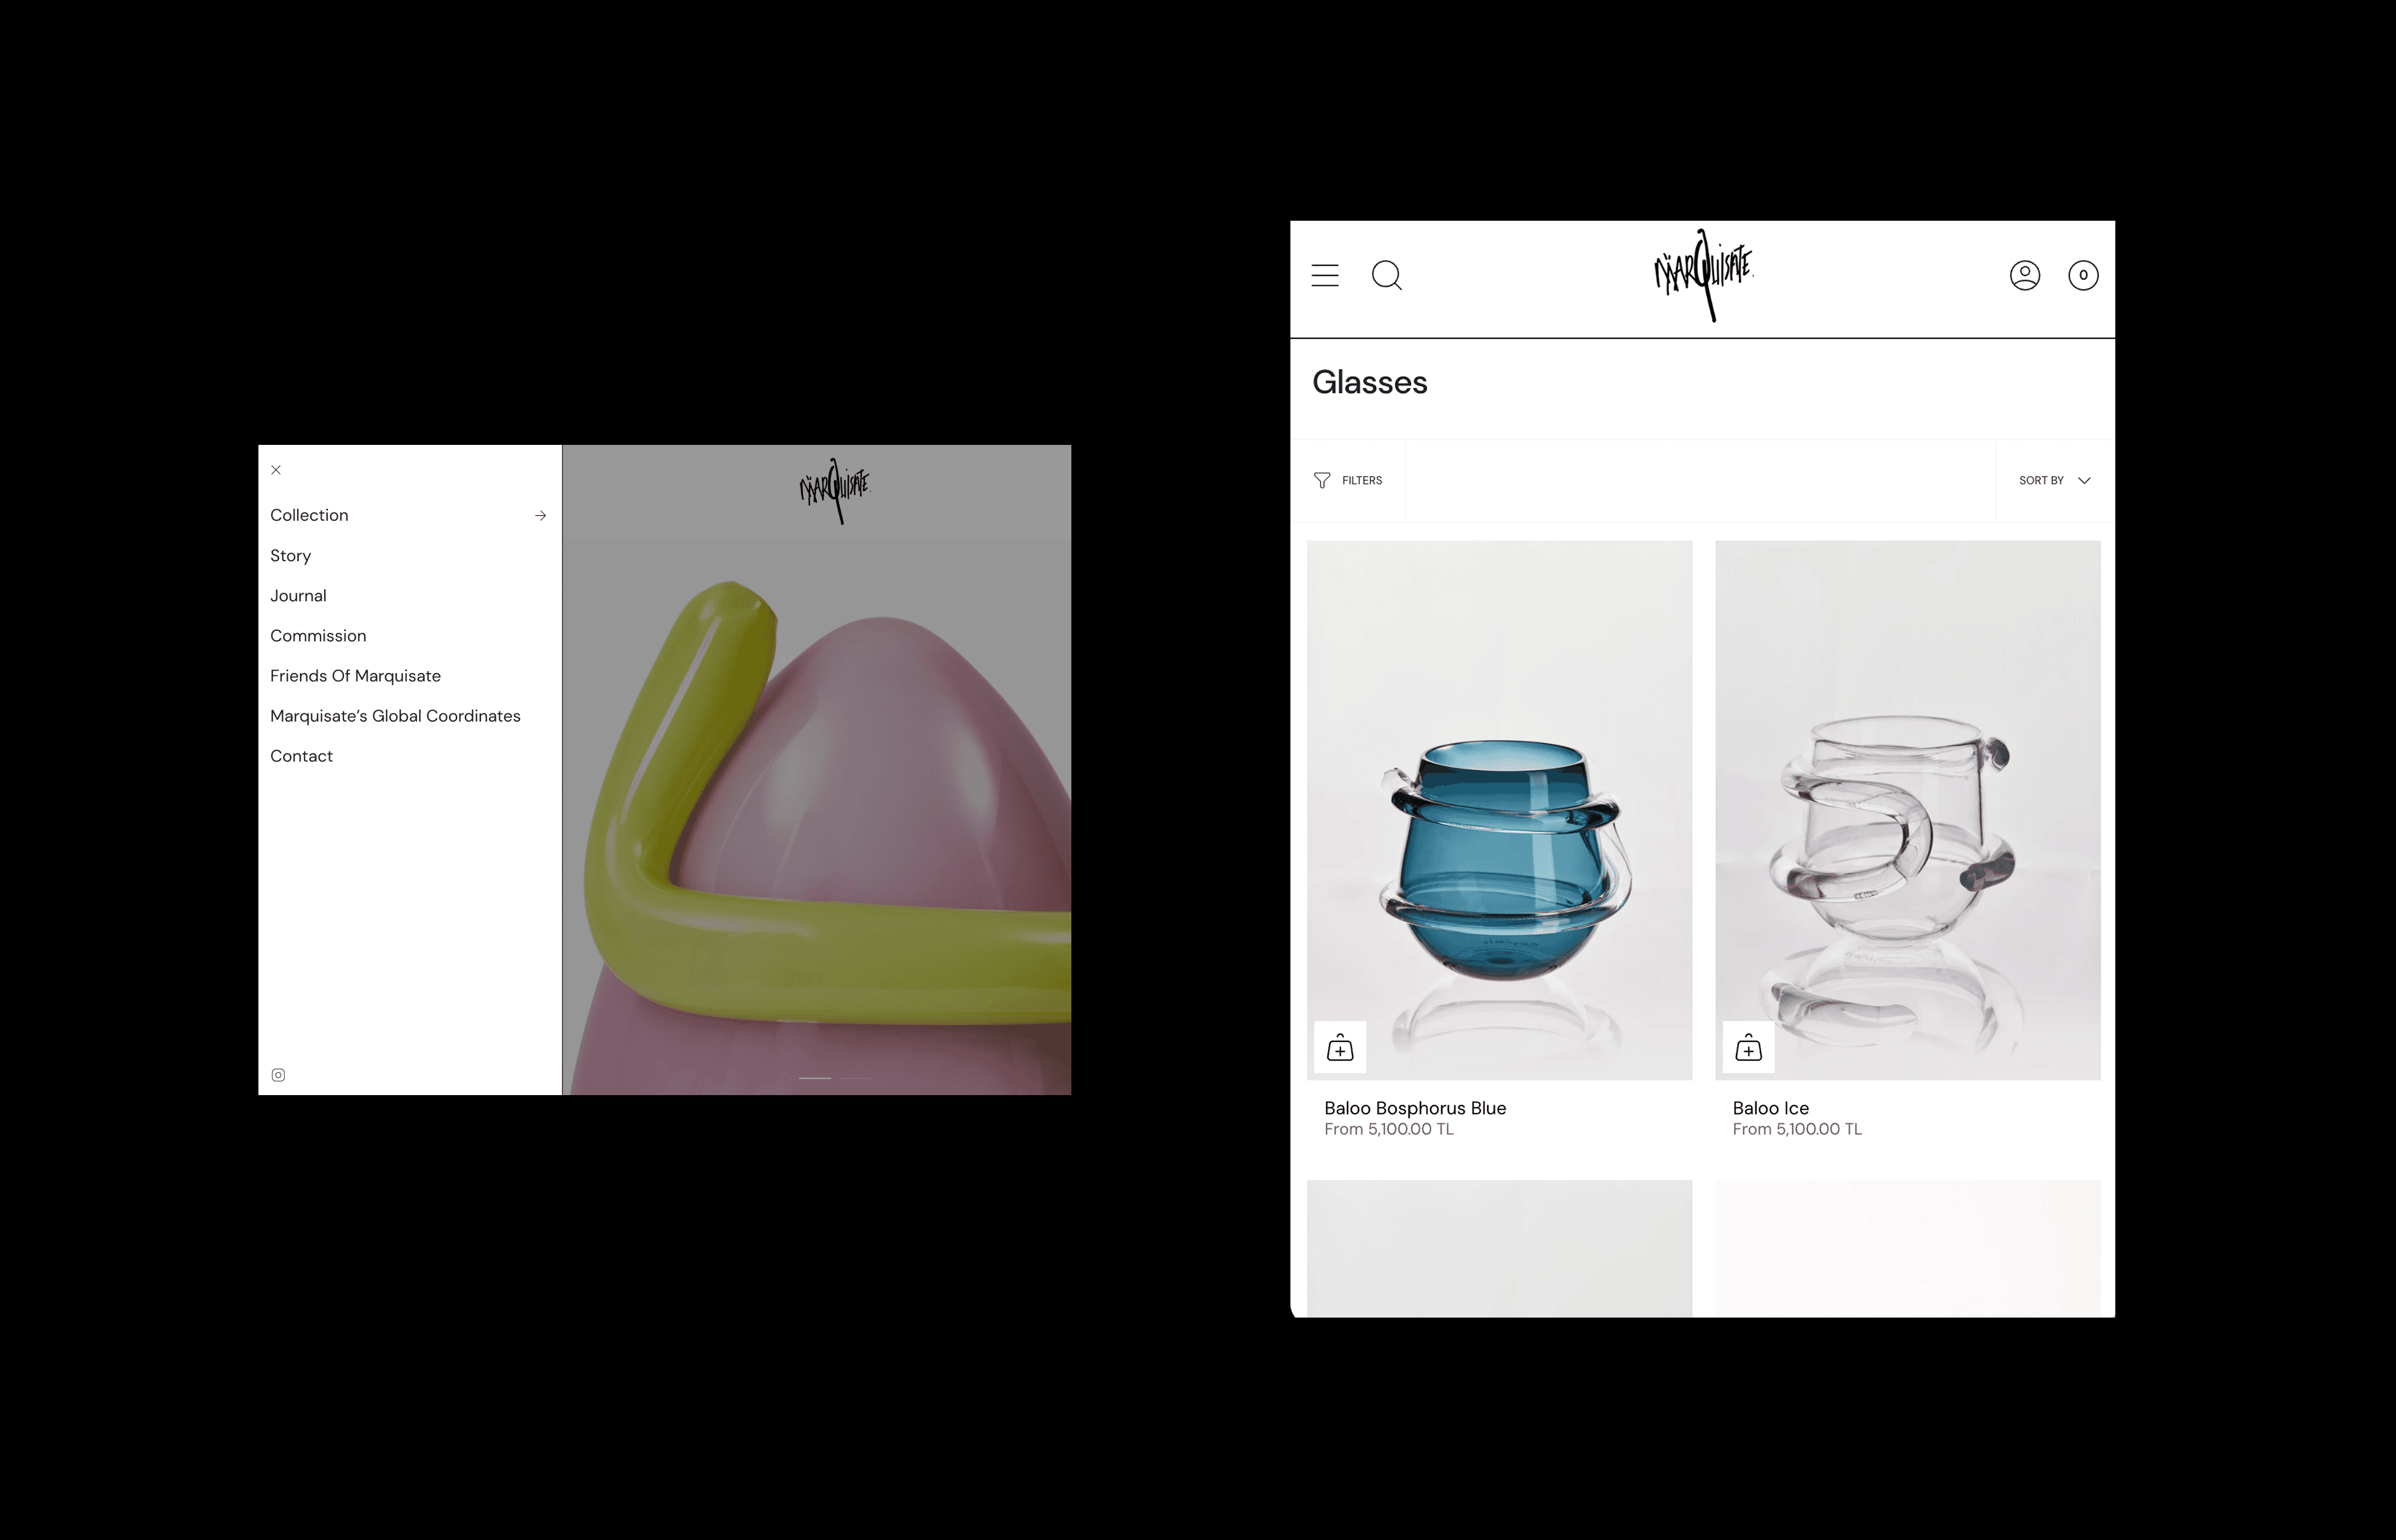The image size is (2396, 1540).
Task: Go to Friends Of Marquisate
Action: click(355, 676)
